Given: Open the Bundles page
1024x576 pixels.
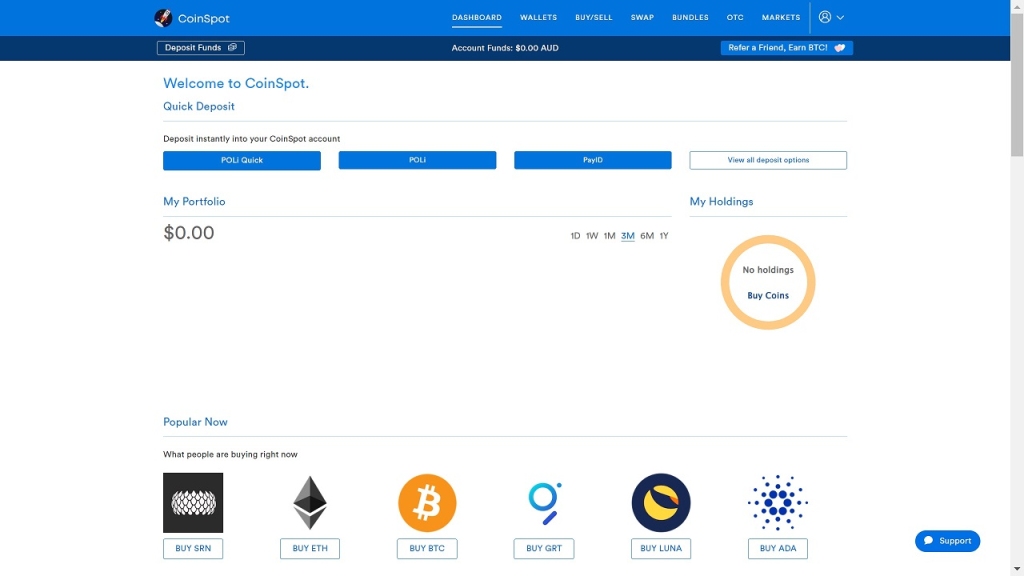Looking at the screenshot, I should 690,18.
